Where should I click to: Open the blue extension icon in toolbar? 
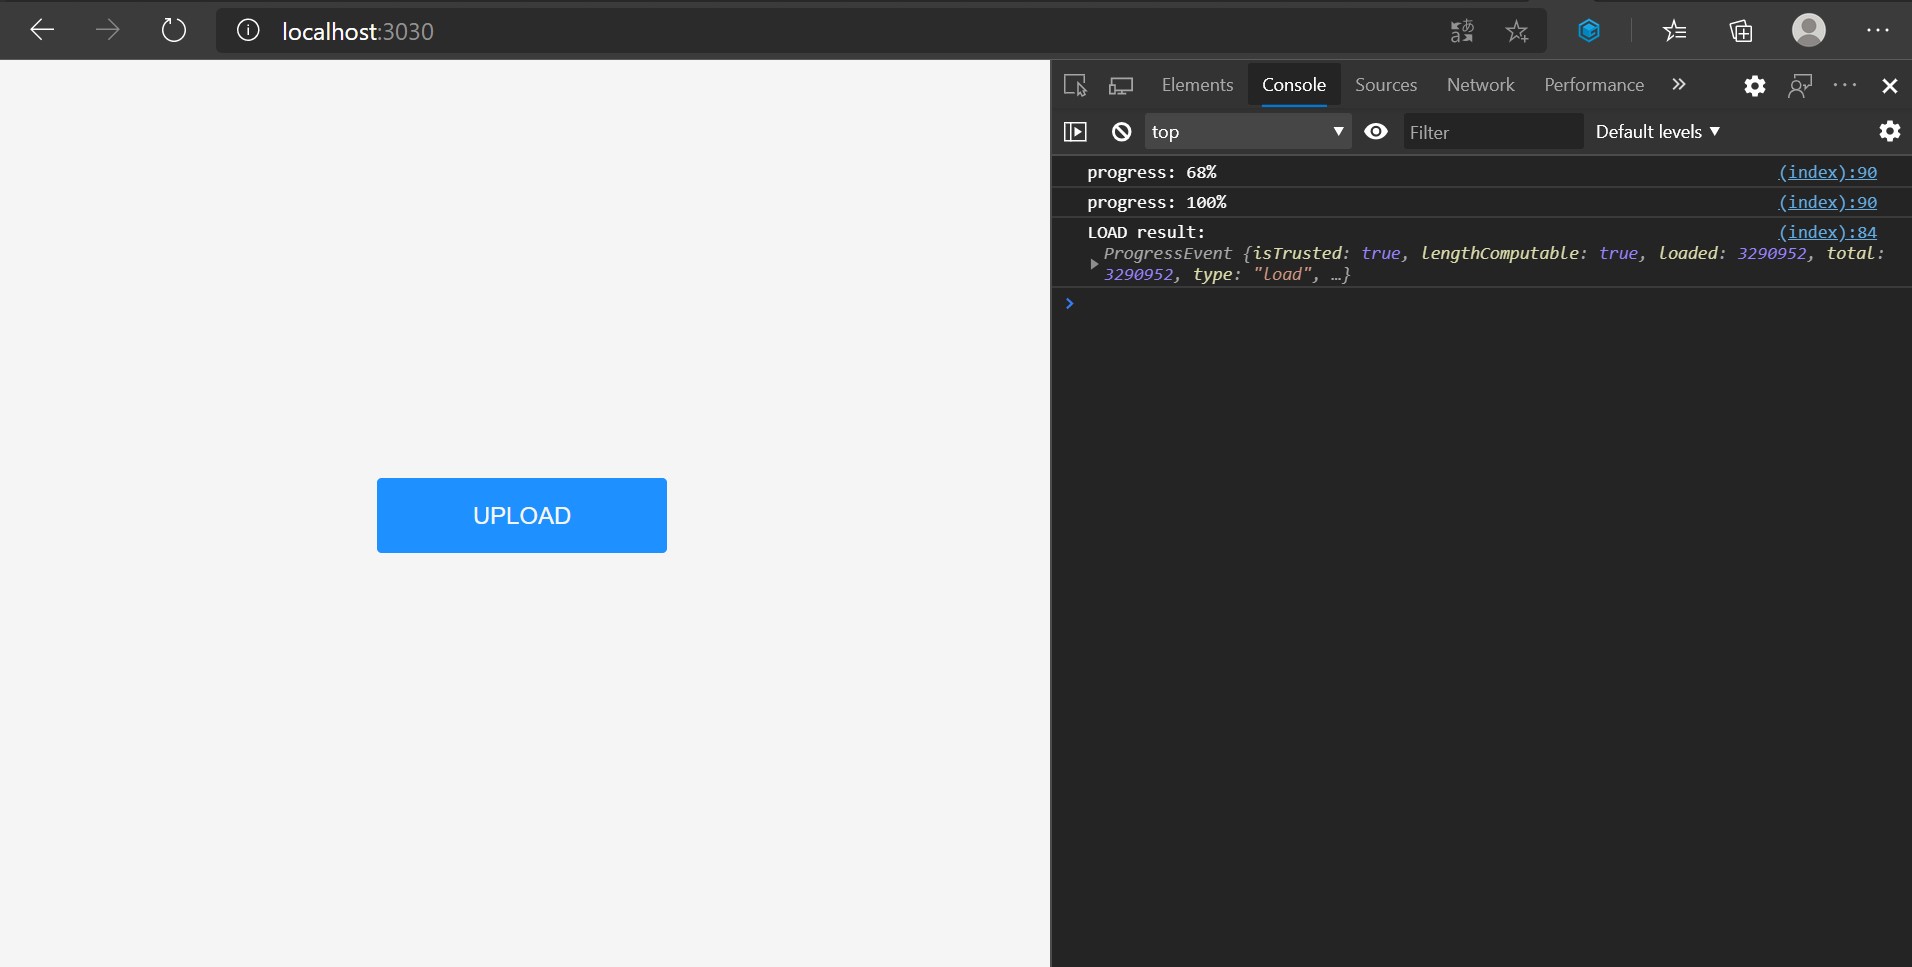[1589, 31]
